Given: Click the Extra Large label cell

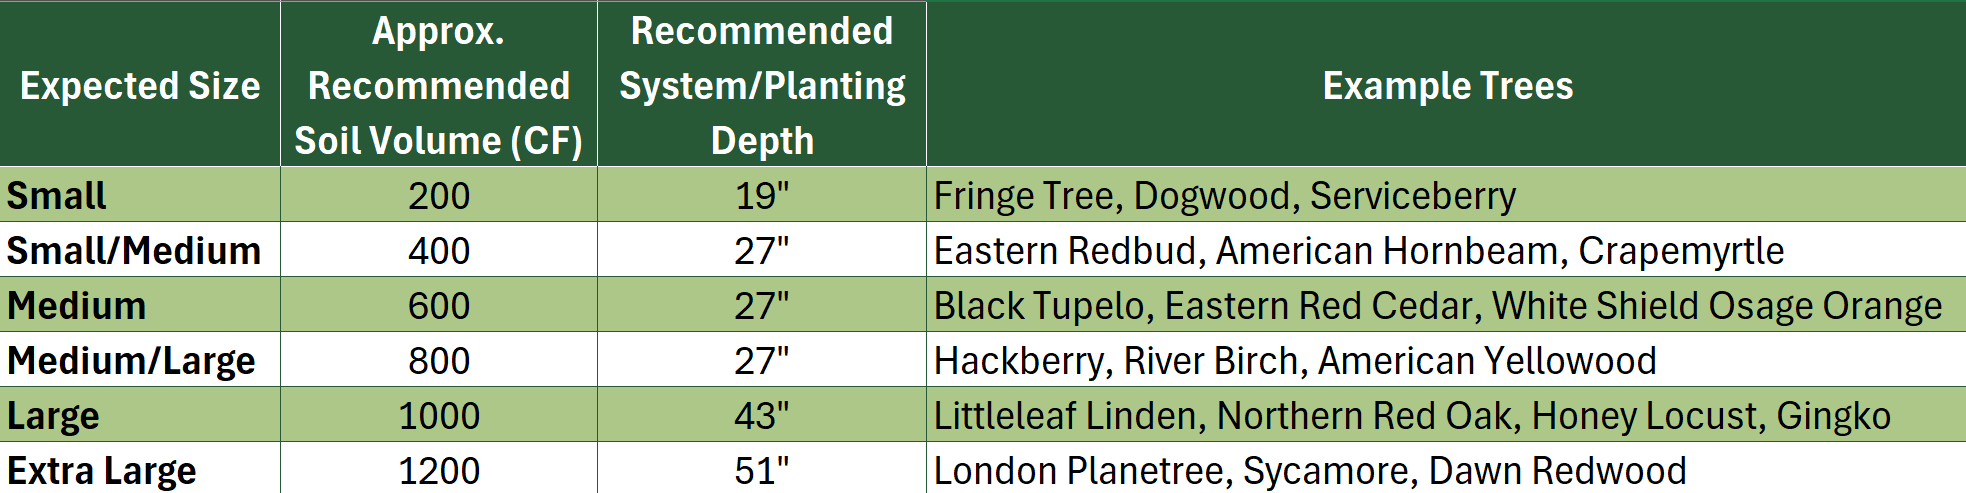Looking at the screenshot, I should pos(140,468).
